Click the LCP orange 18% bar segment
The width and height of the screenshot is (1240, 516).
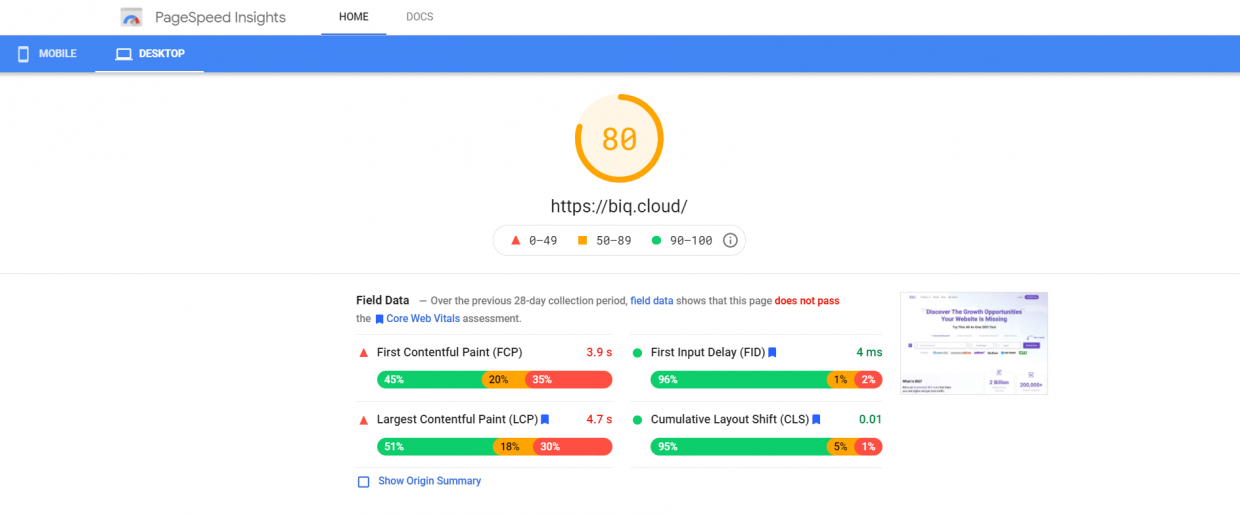[x=515, y=447]
